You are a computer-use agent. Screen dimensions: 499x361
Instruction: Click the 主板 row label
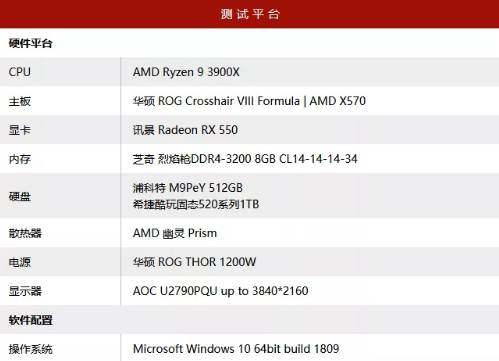20,101
